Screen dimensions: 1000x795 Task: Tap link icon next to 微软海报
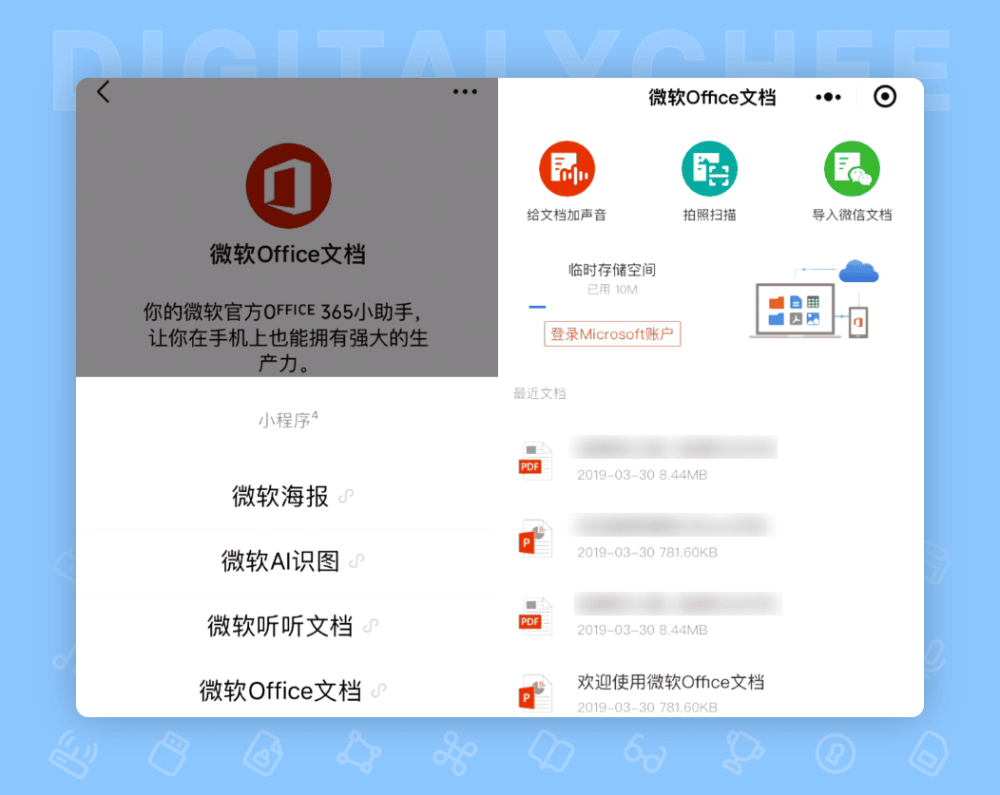346,496
